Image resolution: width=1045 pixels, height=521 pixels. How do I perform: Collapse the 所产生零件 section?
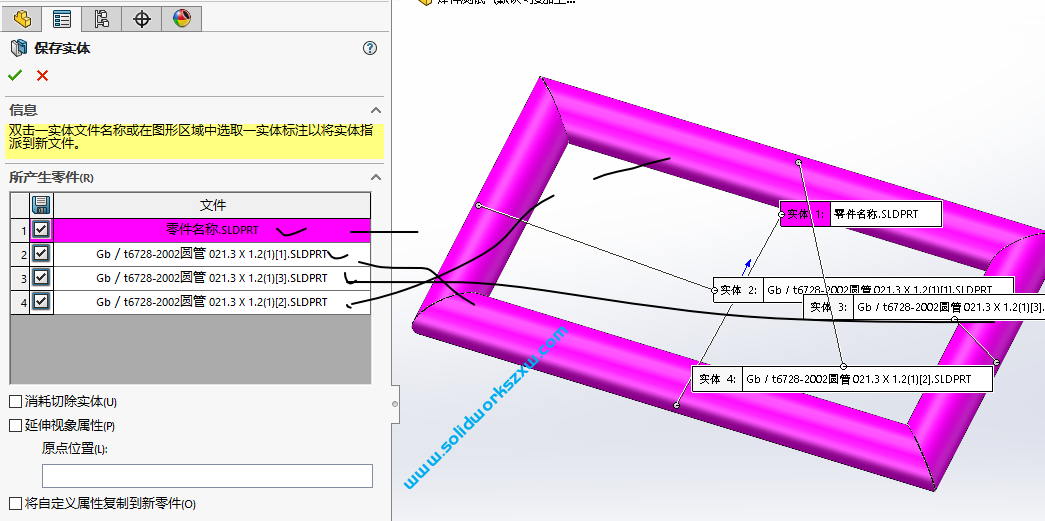coord(376,177)
